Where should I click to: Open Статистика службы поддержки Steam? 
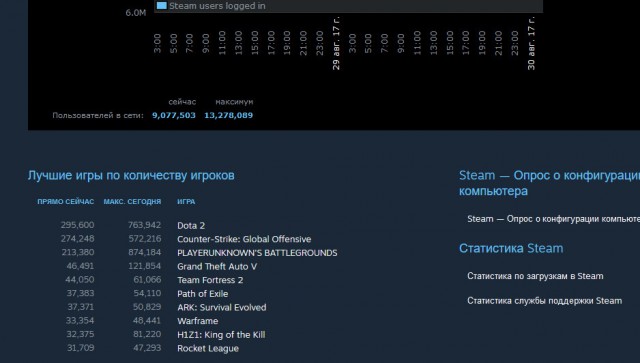pos(544,301)
